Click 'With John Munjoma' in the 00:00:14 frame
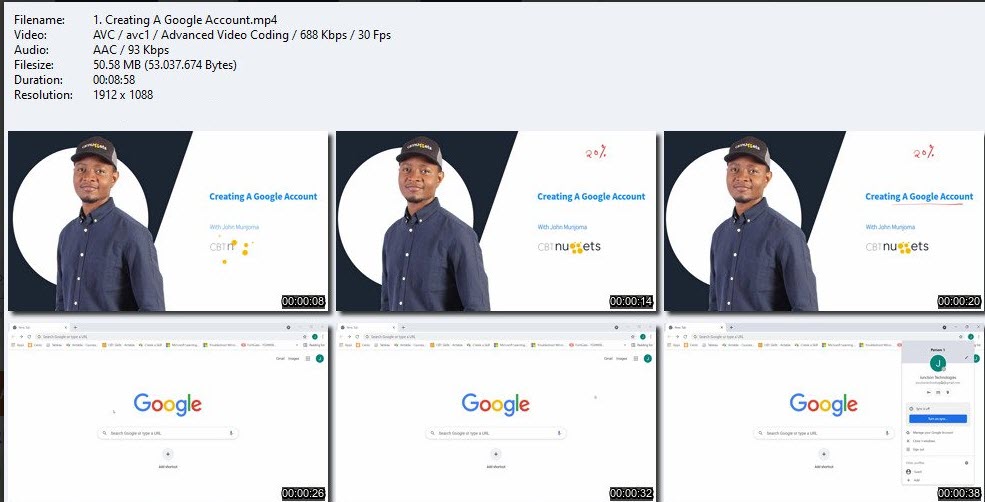 [x=562, y=227]
